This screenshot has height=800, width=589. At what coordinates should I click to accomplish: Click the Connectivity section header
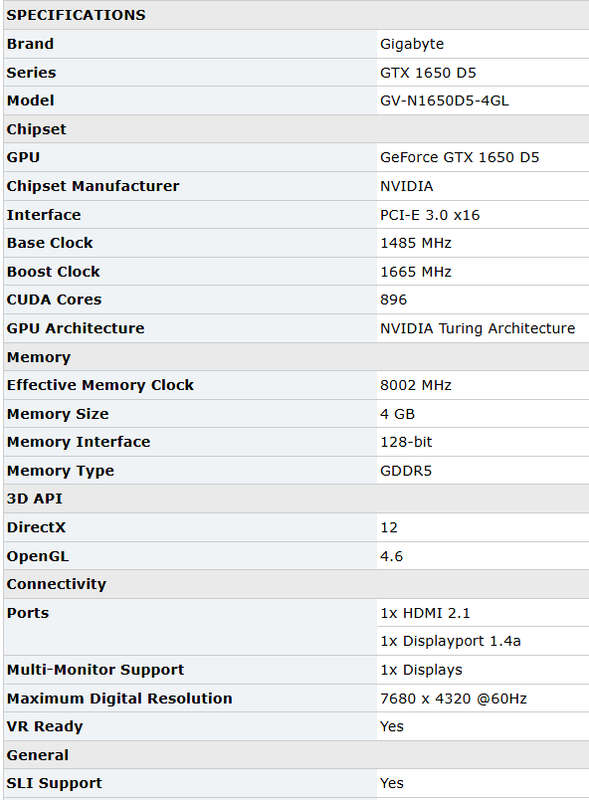point(56,584)
